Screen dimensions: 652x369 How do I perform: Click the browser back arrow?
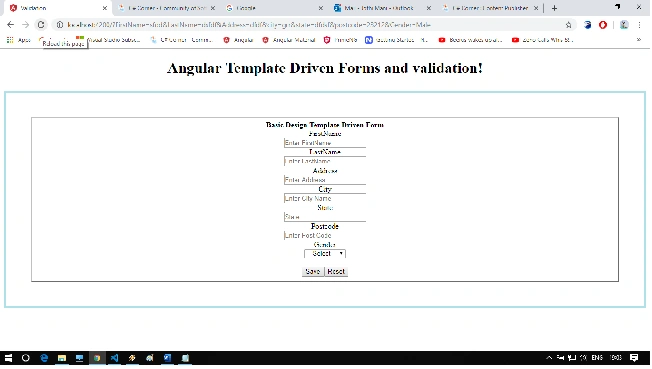click(11, 25)
